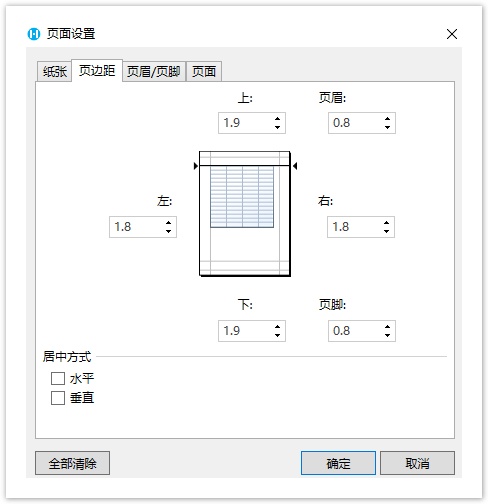Increase the 页眉 header margin value
This screenshot has width=488, height=504.
pyautogui.click(x=387, y=119)
